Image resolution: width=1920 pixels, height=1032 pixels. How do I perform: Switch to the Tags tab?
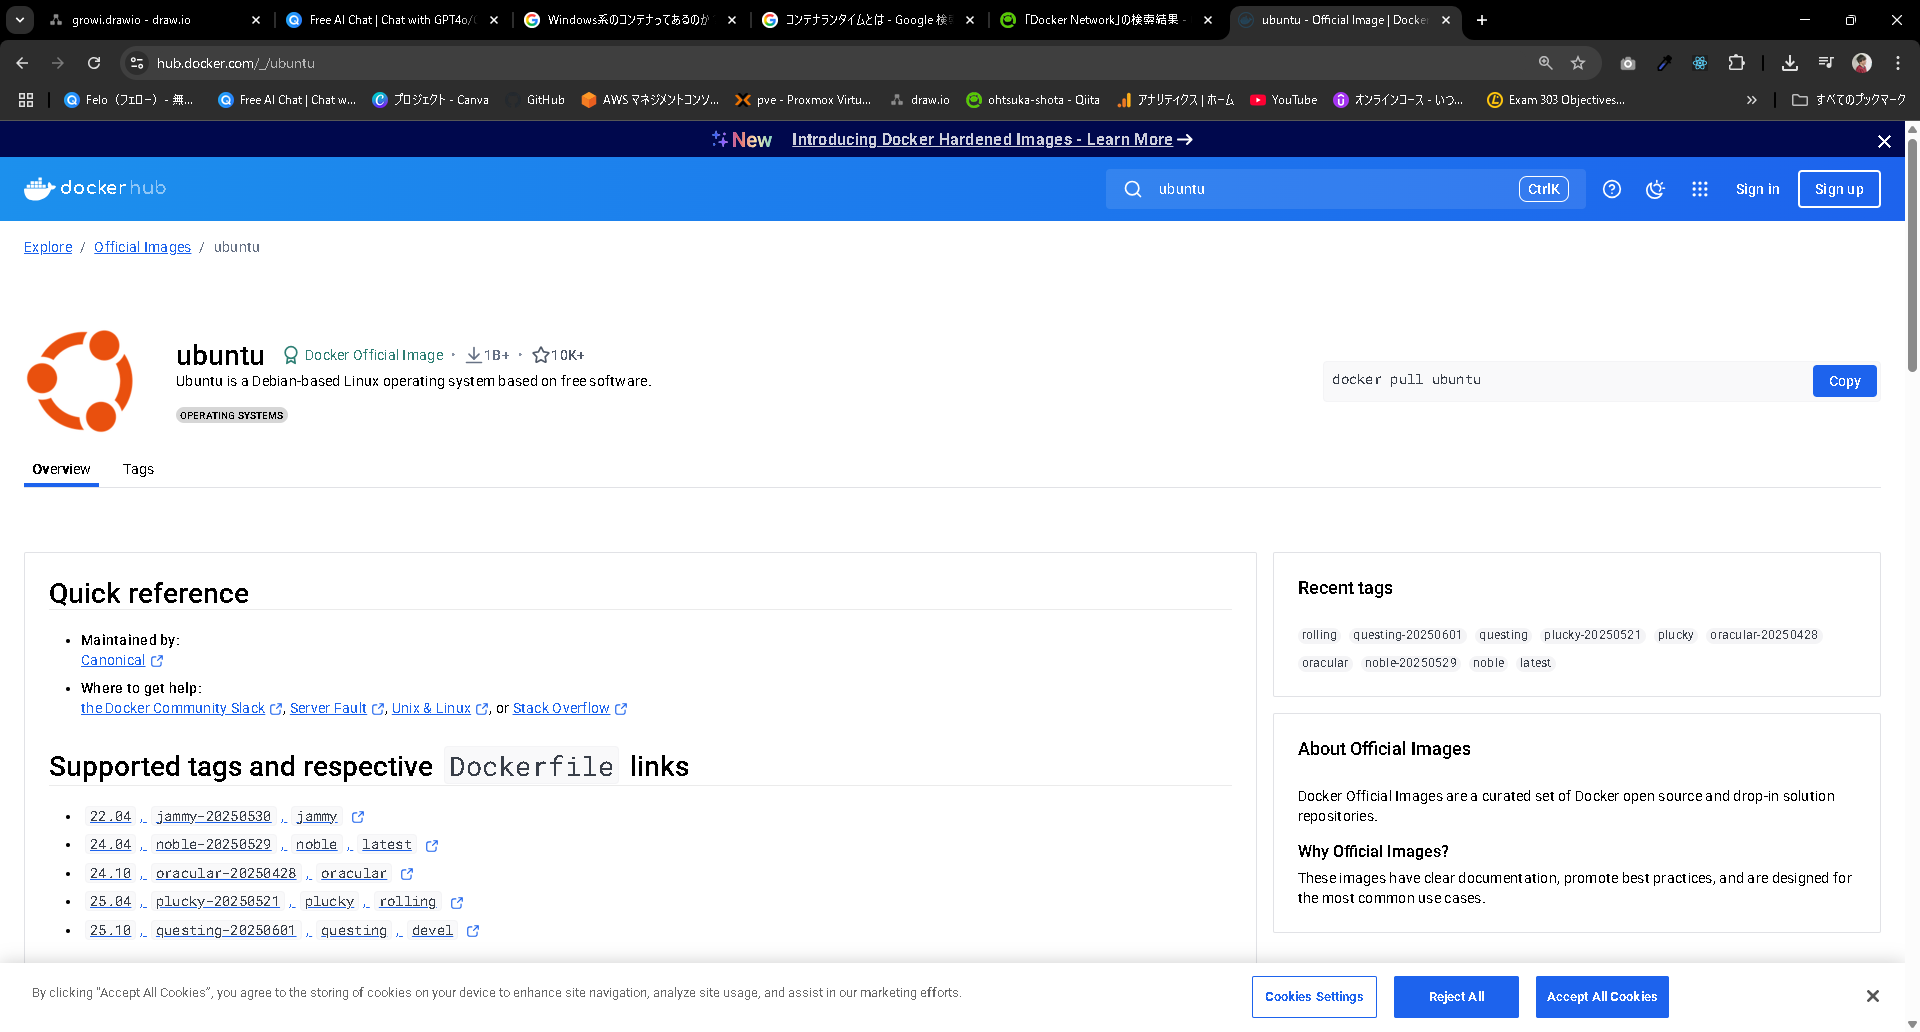(138, 469)
